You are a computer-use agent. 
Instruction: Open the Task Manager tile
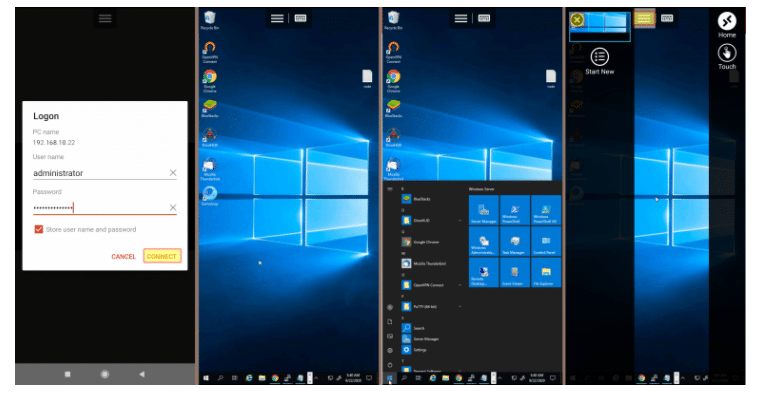point(514,241)
